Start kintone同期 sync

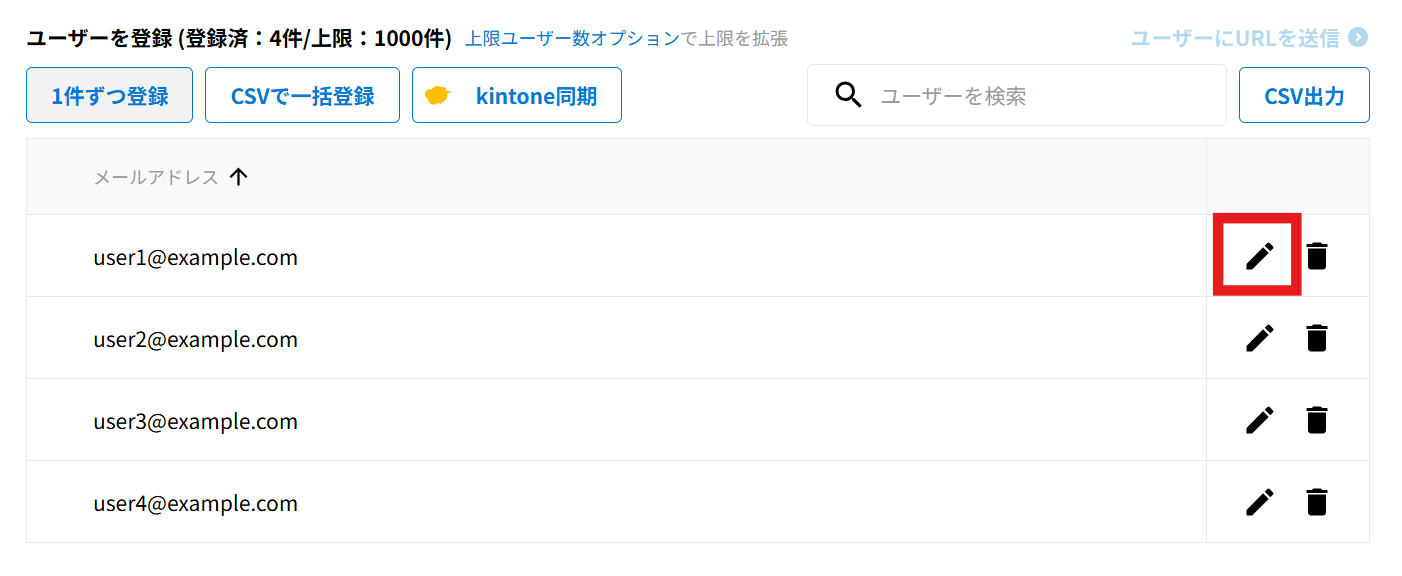coord(517,96)
